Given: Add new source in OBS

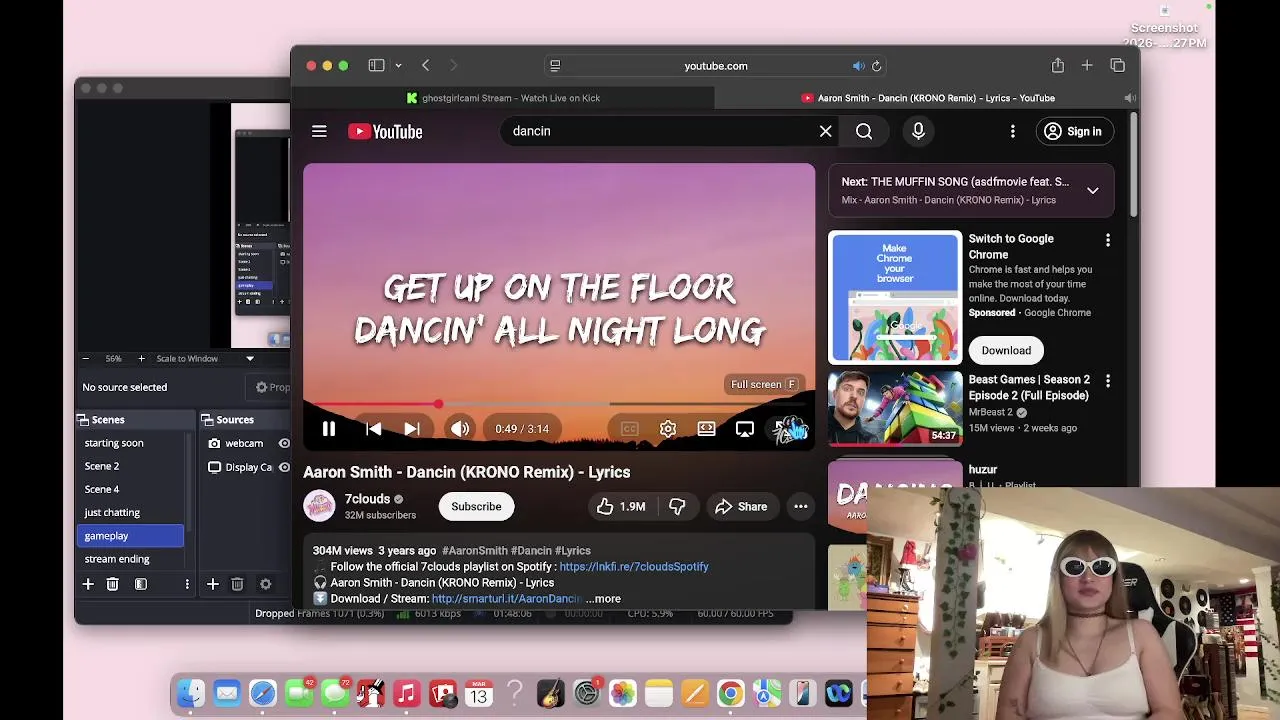Looking at the screenshot, I should [x=212, y=584].
